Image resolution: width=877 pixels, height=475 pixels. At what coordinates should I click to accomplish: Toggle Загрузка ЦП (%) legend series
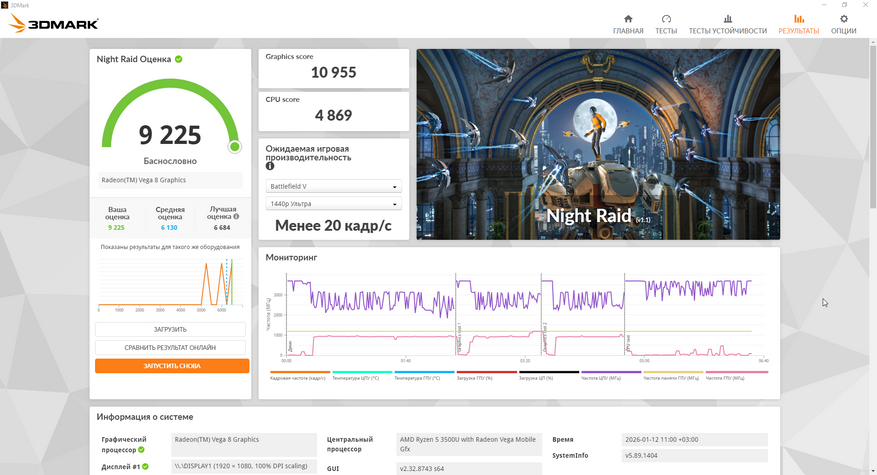click(x=548, y=375)
